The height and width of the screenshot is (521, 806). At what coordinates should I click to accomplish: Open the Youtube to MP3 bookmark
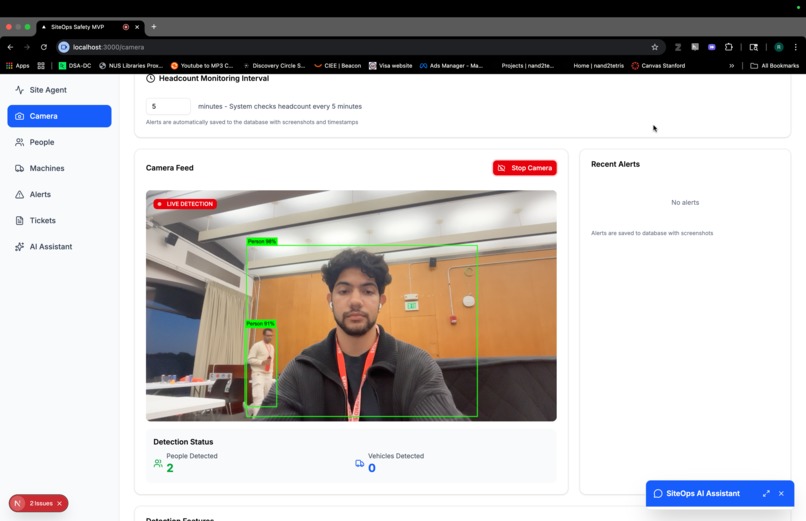(x=202, y=66)
